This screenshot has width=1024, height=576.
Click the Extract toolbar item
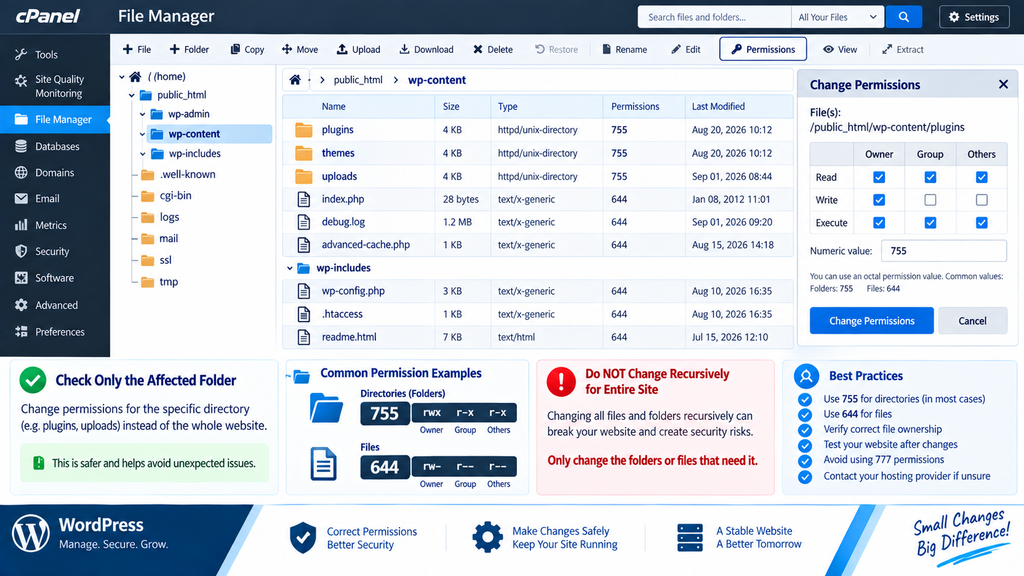point(903,49)
